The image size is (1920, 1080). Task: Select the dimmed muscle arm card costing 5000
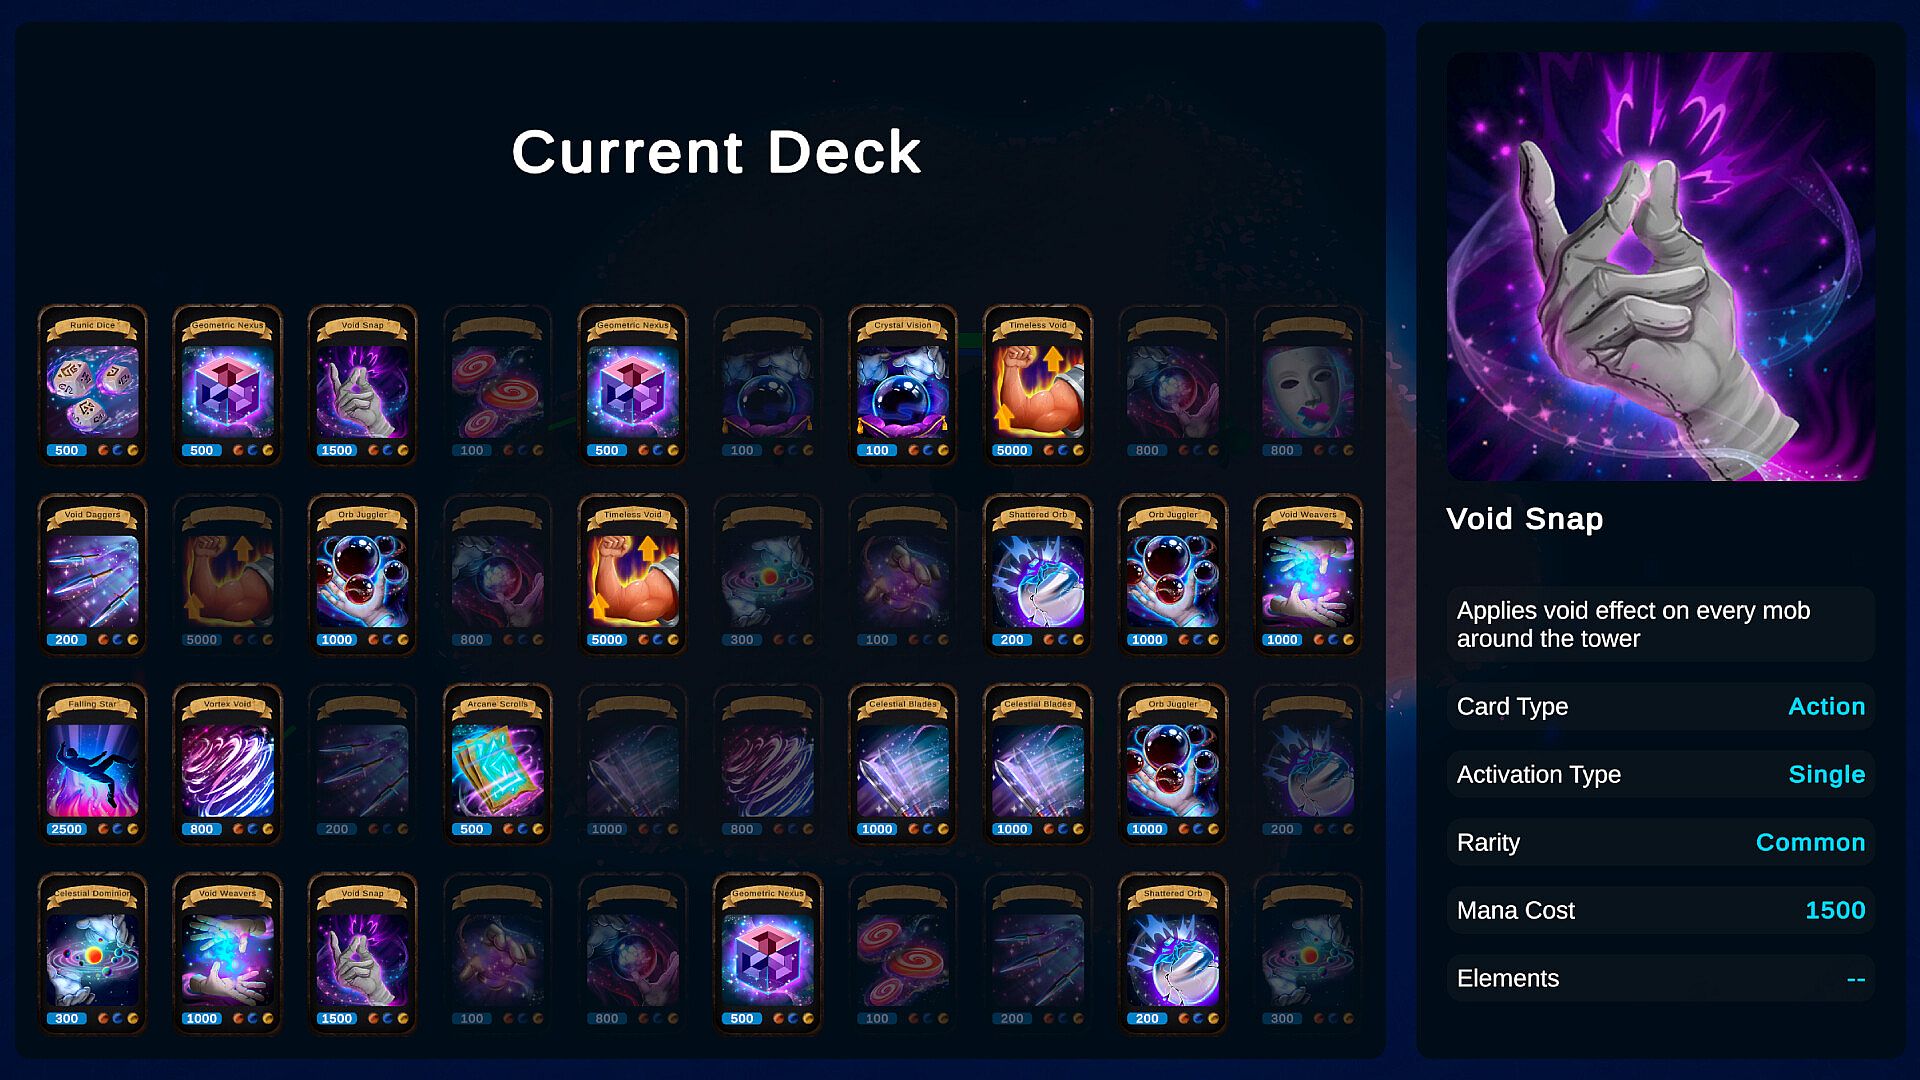pyautogui.click(x=227, y=574)
